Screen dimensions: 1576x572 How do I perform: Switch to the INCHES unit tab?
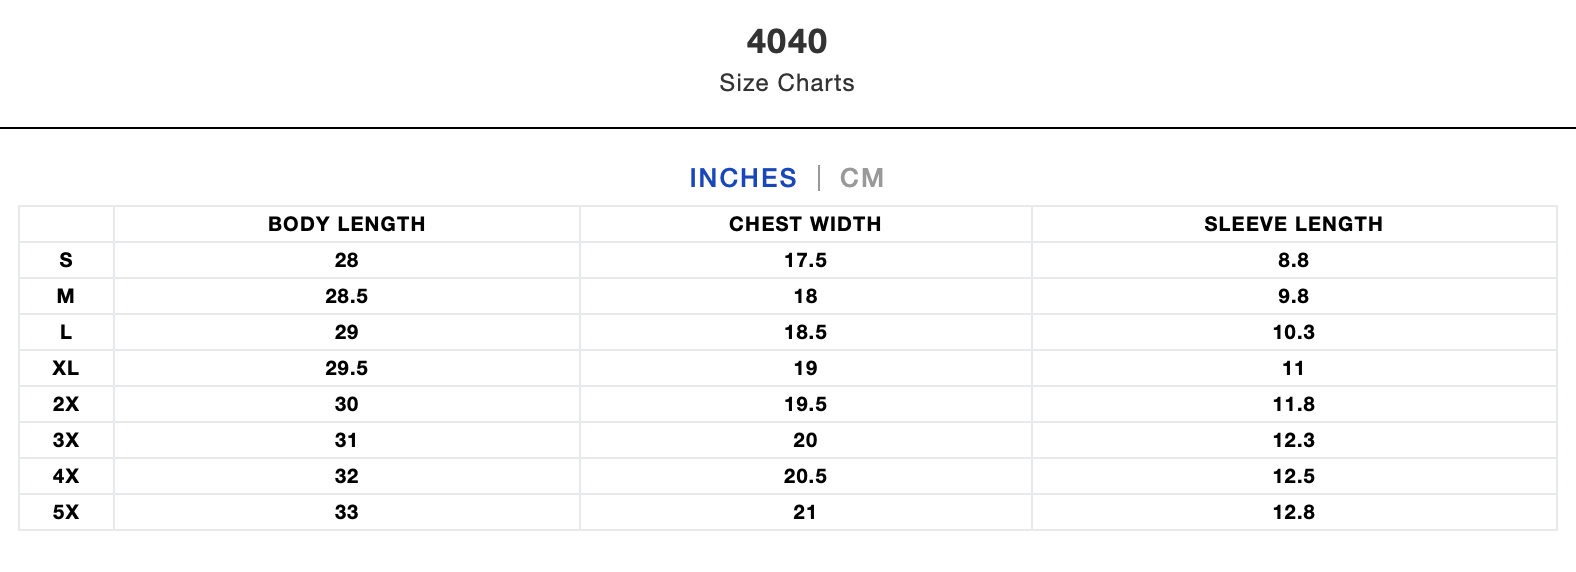[x=742, y=178]
